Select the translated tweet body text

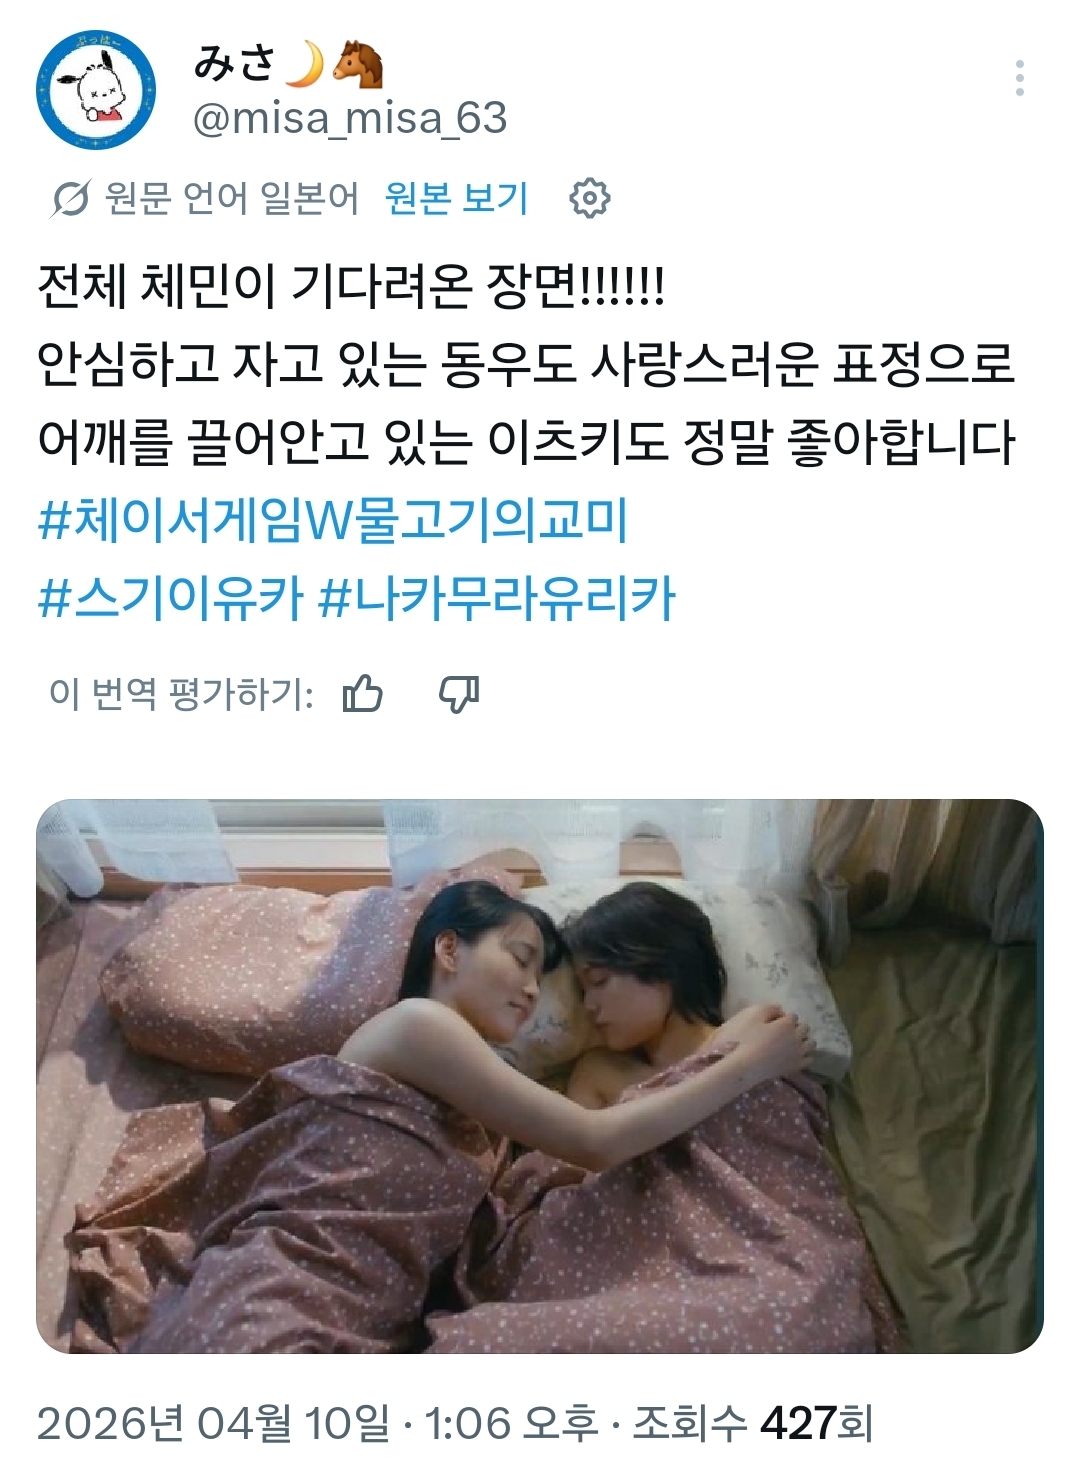click(526, 365)
